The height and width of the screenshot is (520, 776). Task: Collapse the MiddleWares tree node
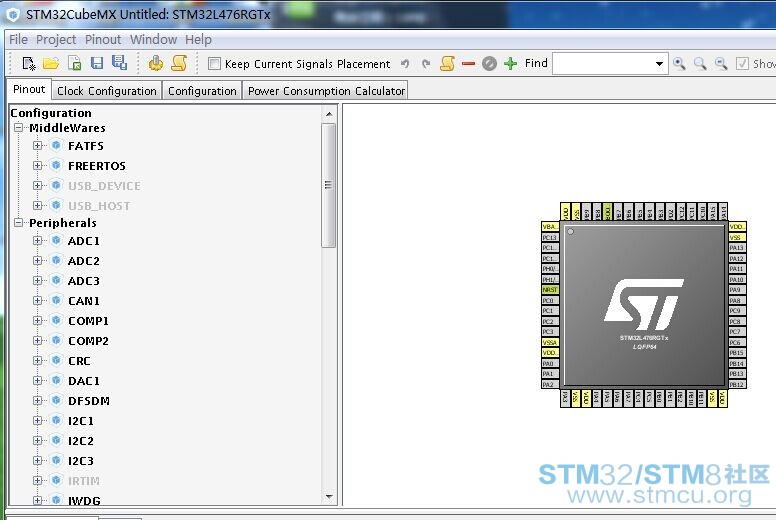(x=18, y=128)
